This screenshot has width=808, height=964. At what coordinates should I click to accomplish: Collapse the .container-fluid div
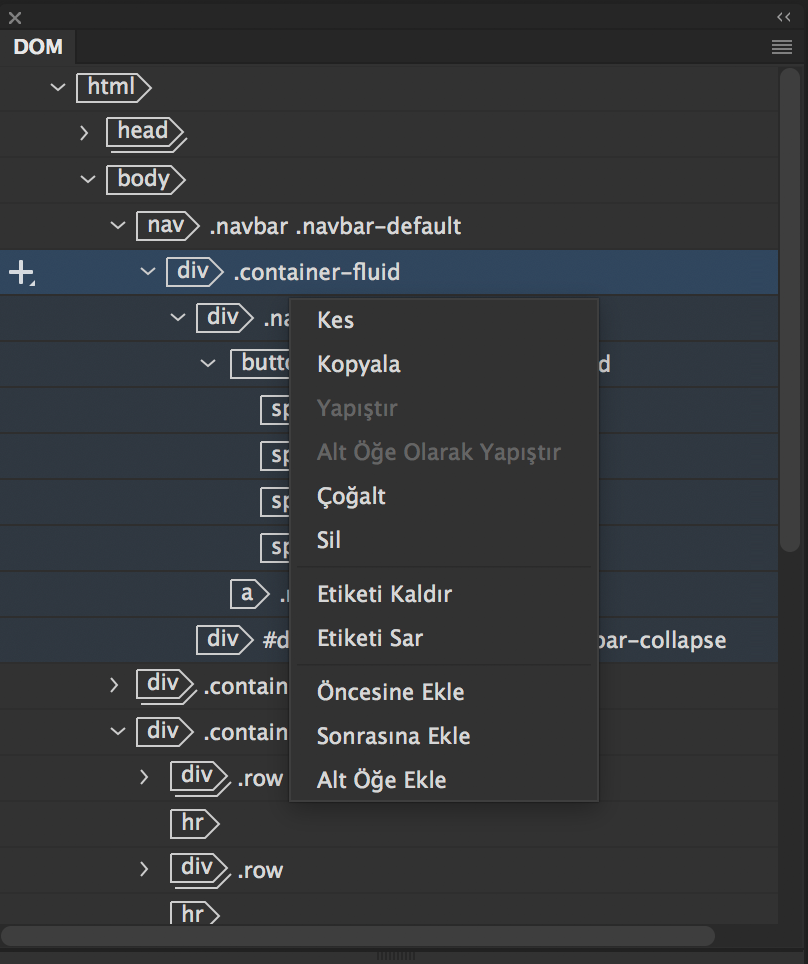click(x=147, y=271)
